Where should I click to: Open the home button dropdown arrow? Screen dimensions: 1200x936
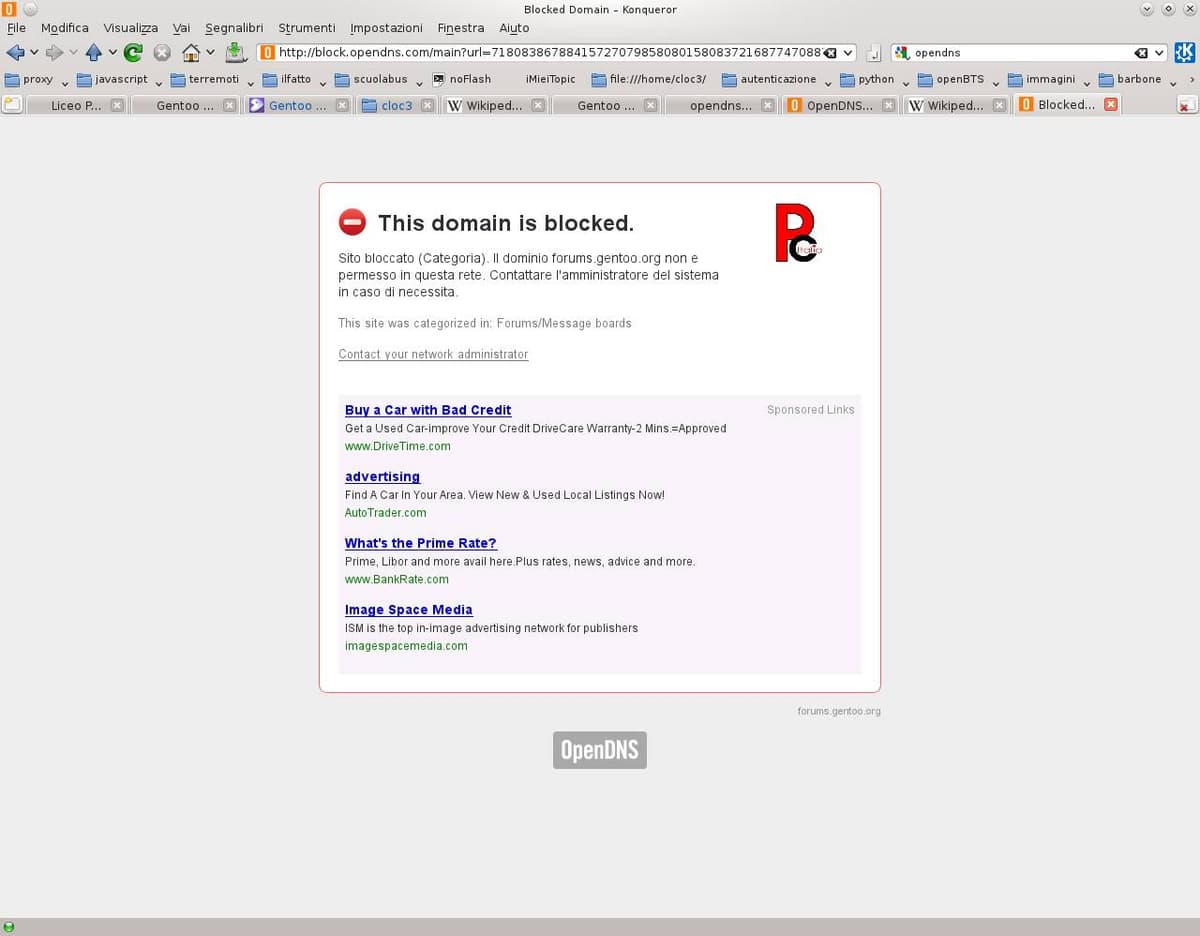(210, 53)
